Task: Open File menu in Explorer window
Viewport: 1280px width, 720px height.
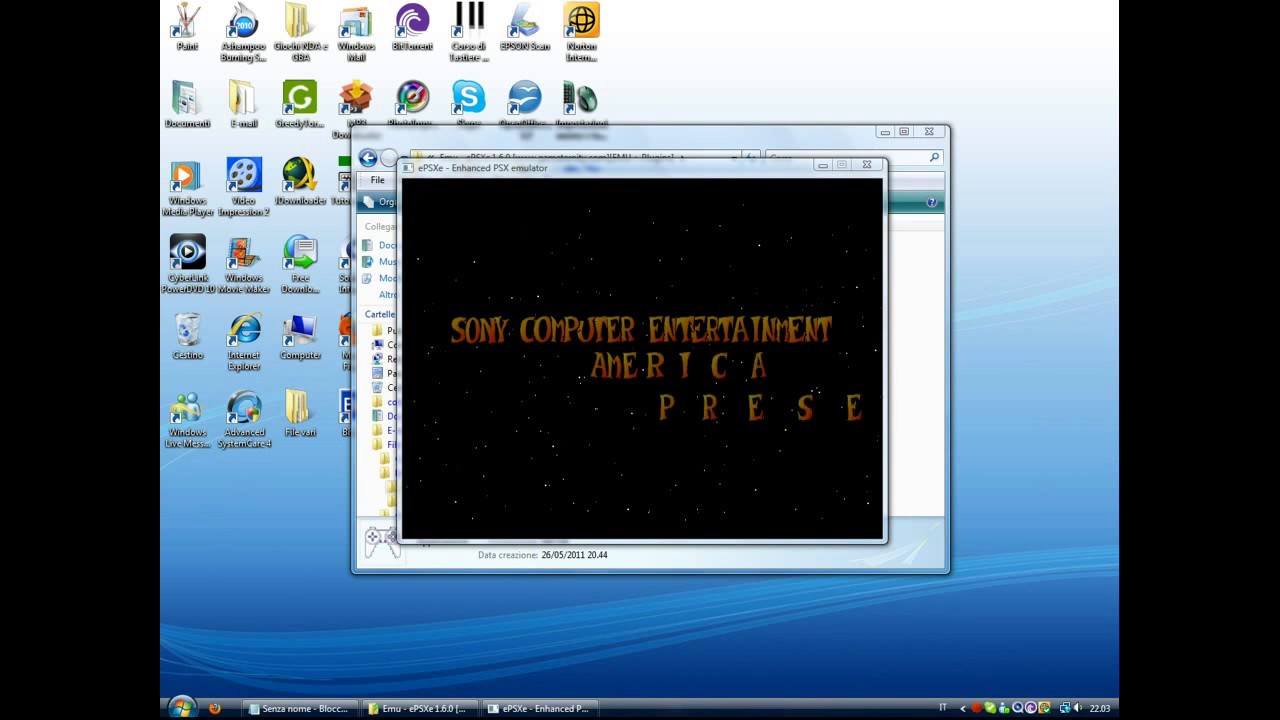Action: tap(377, 180)
